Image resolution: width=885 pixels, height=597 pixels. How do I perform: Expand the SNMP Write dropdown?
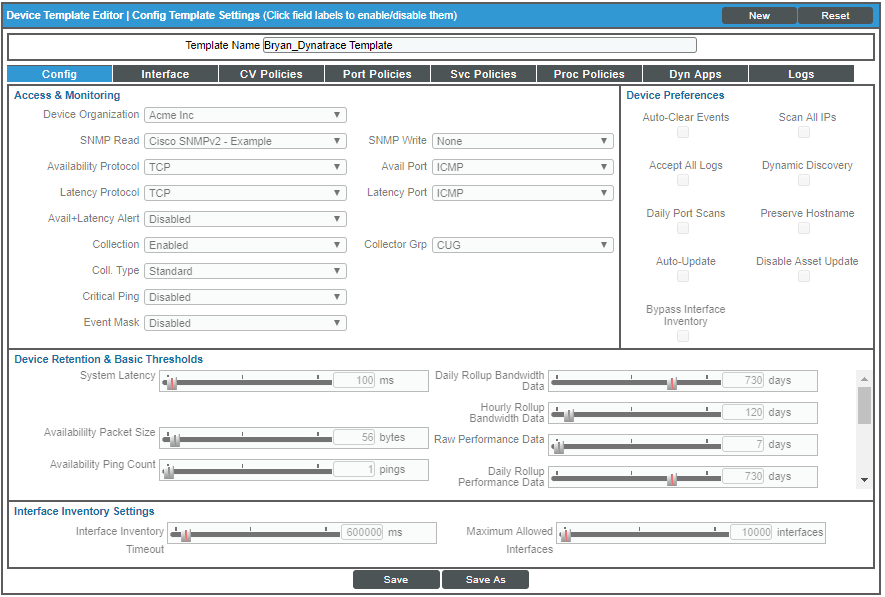click(523, 141)
